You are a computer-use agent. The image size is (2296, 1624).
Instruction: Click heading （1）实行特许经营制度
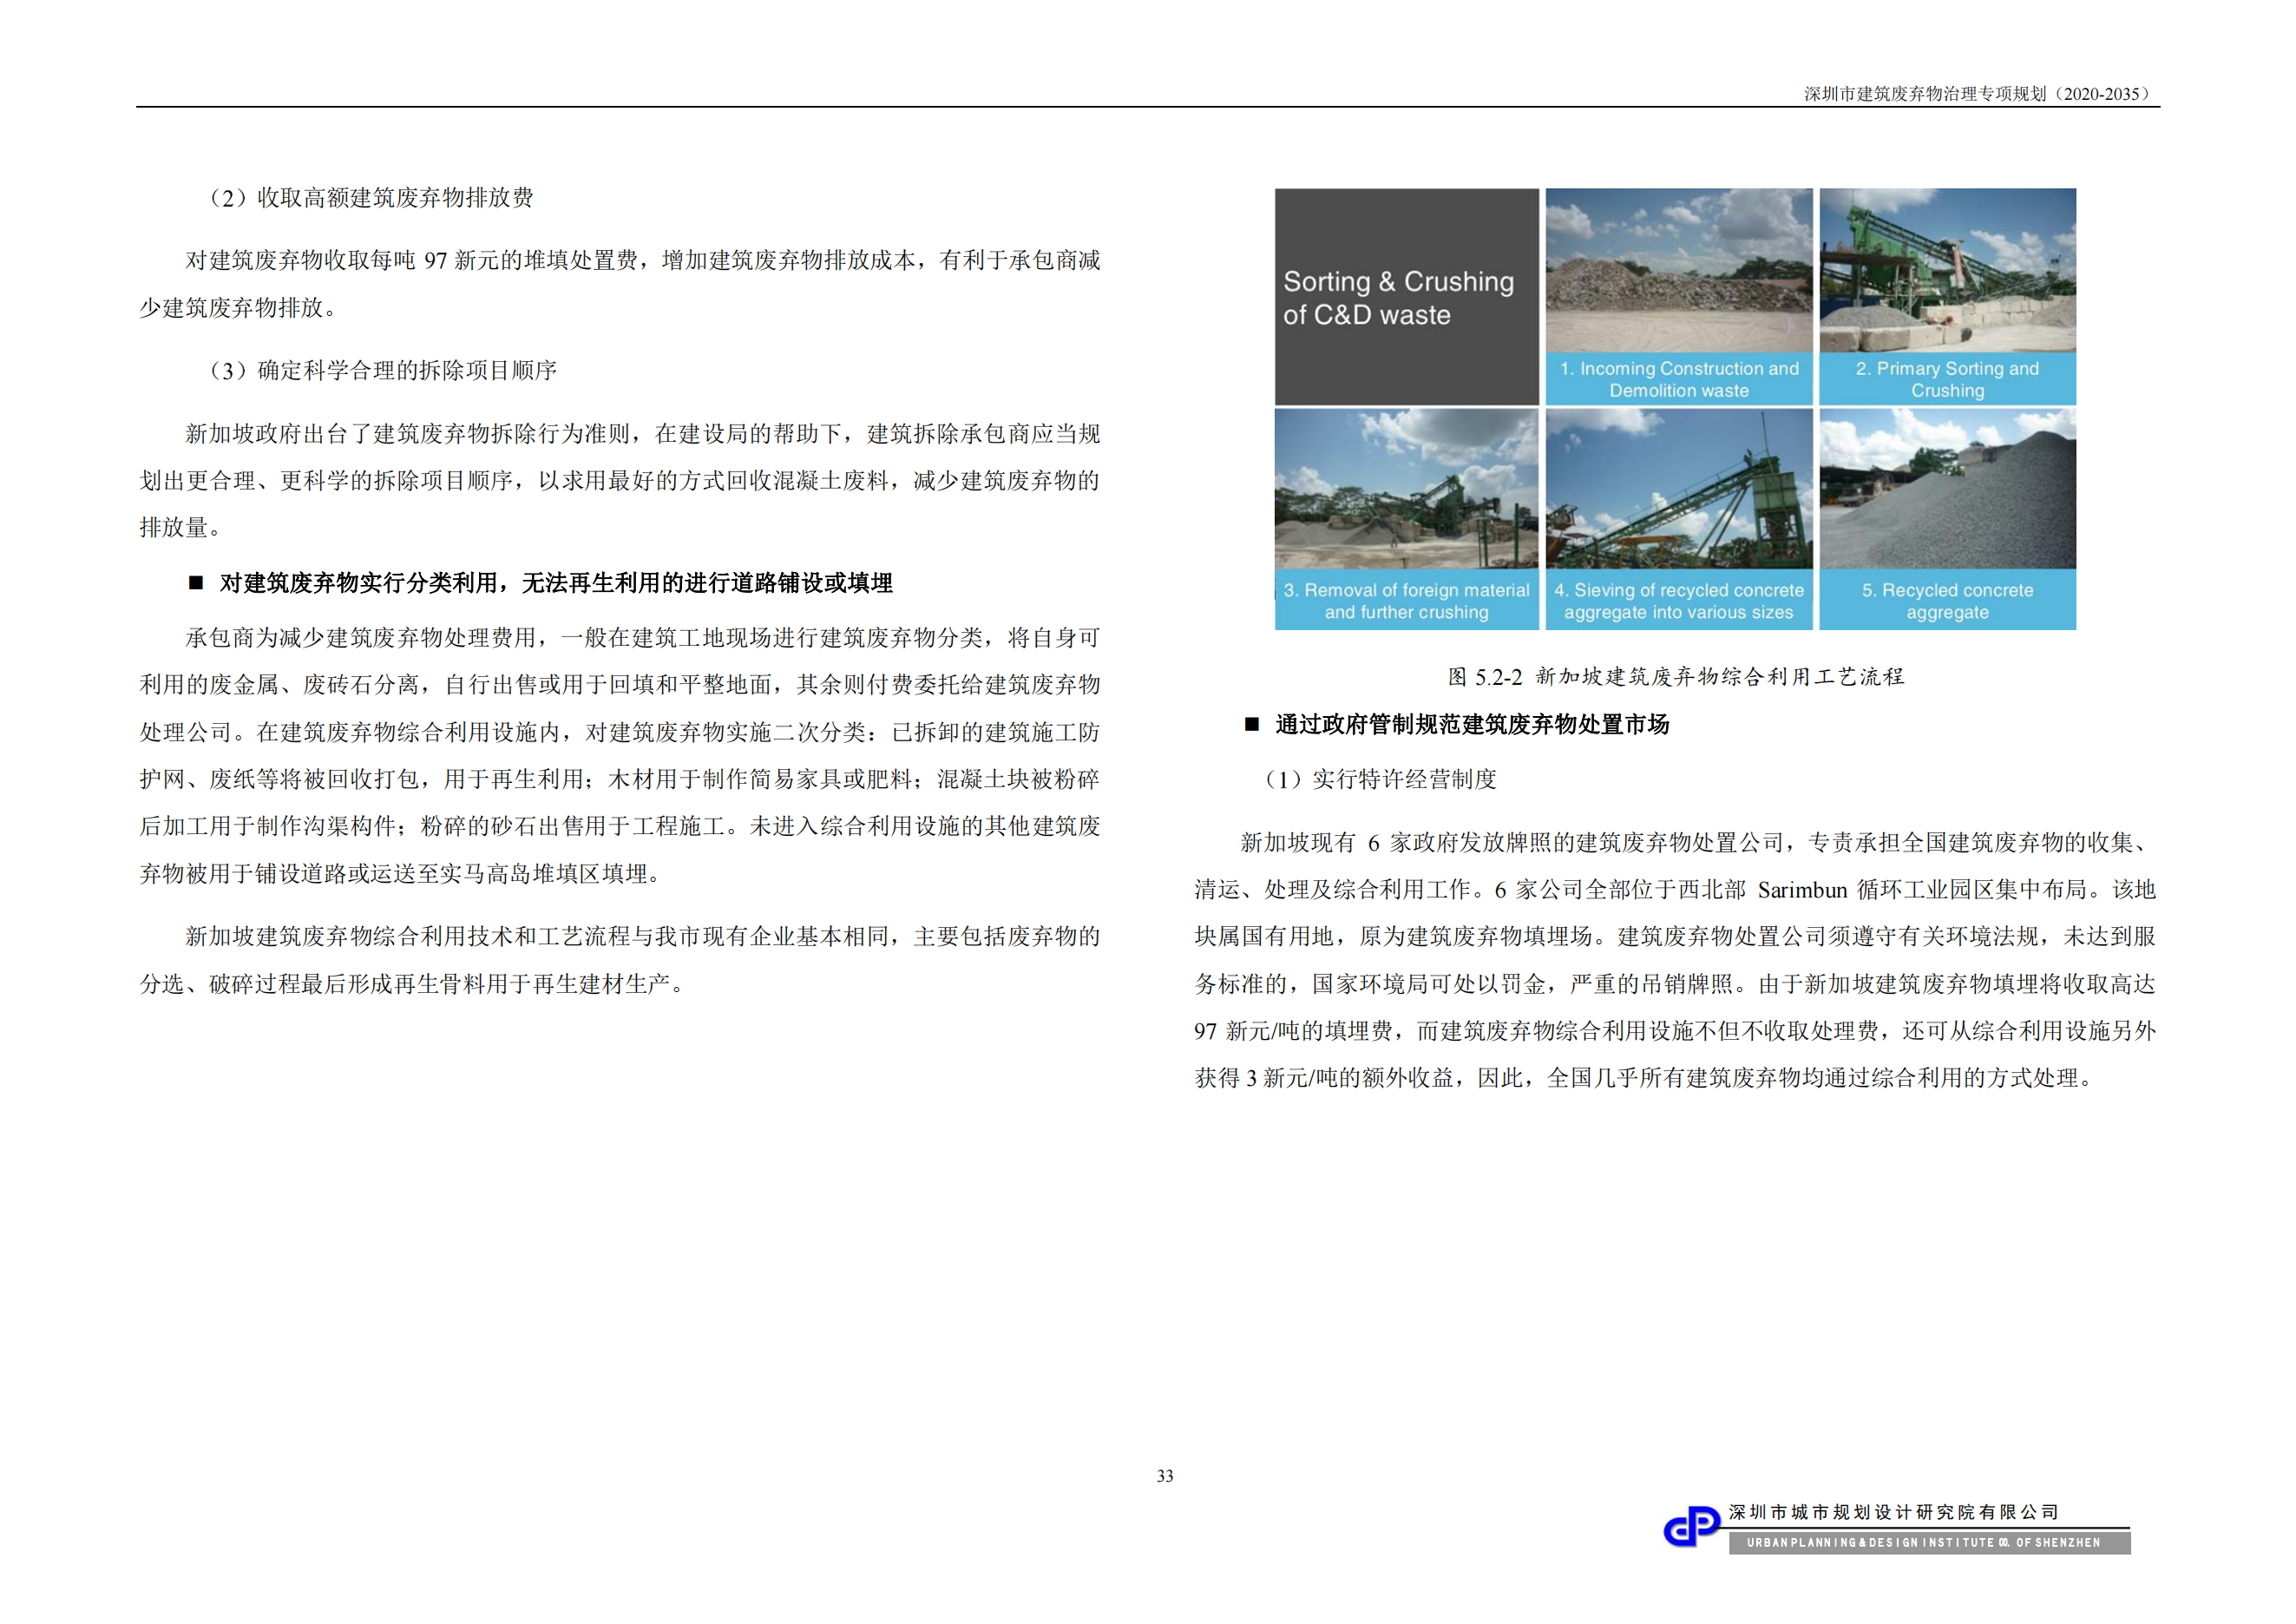coord(1377,779)
